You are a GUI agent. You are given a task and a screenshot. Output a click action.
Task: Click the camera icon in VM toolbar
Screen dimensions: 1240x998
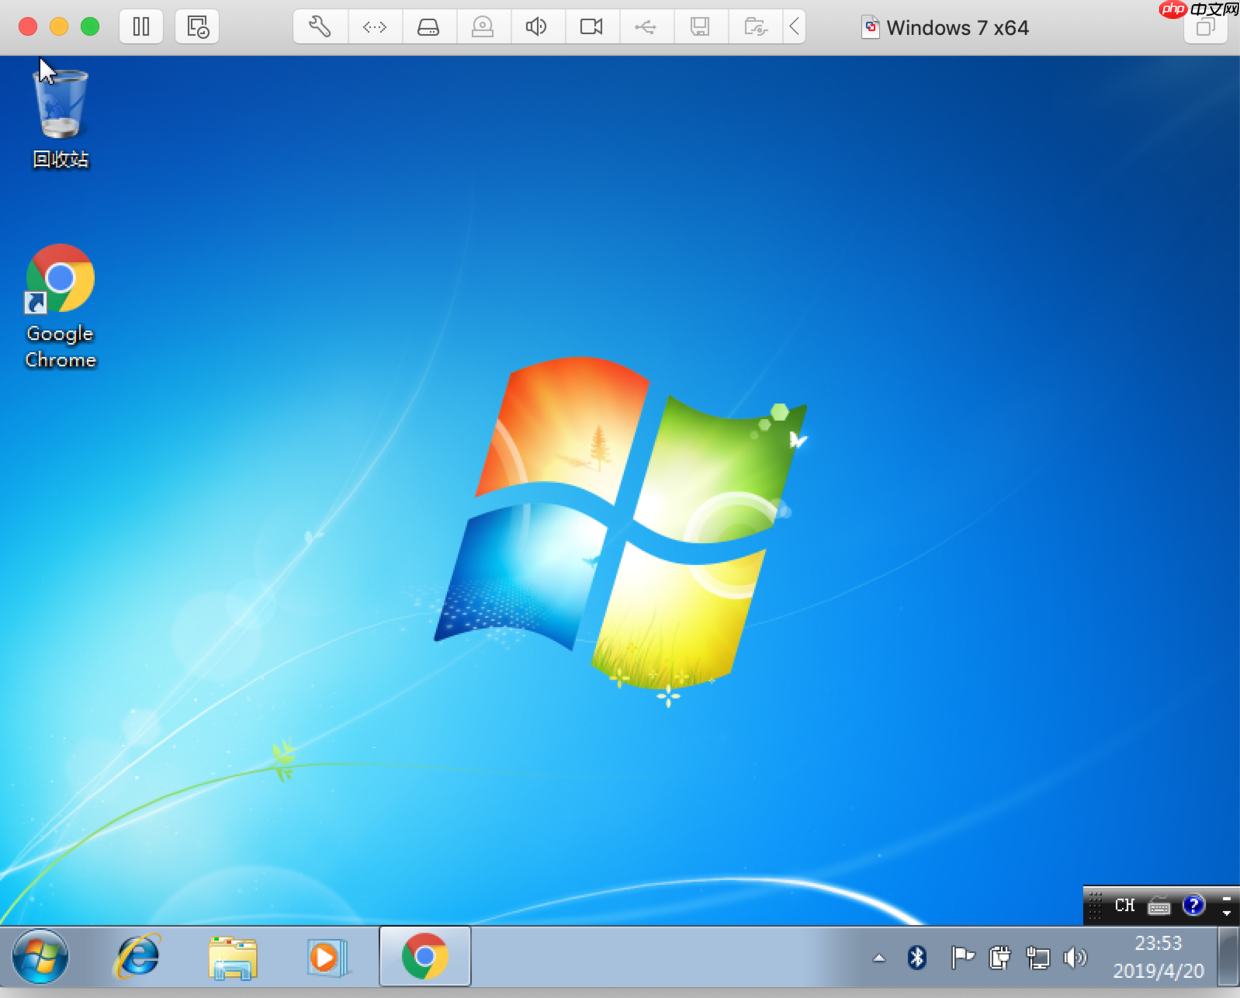tap(592, 27)
